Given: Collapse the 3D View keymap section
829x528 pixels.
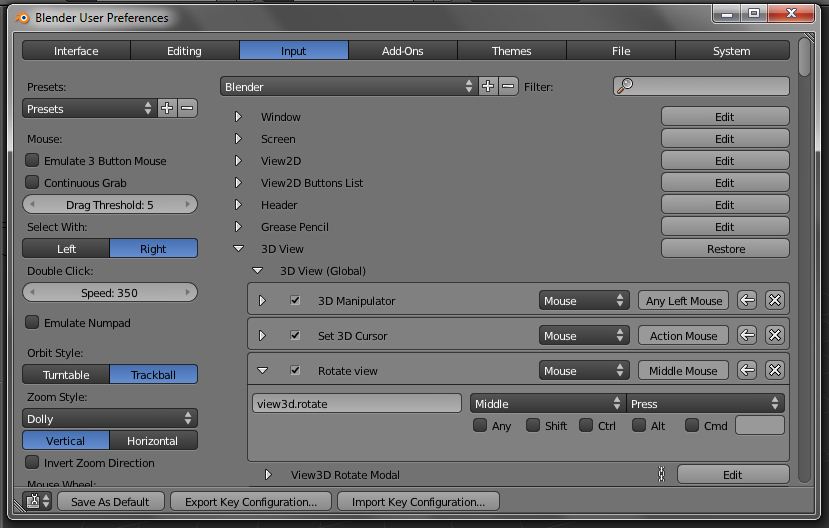Looking at the screenshot, I should point(239,248).
